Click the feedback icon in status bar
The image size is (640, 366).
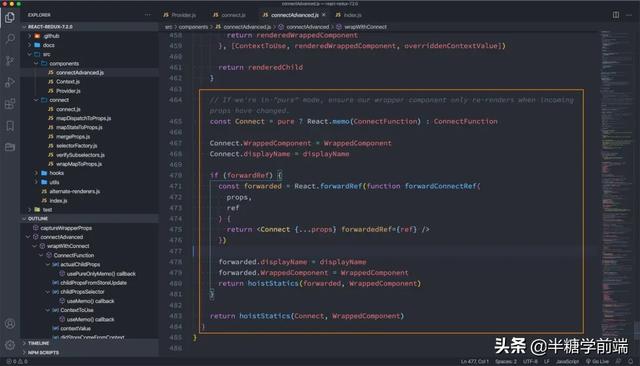(618, 362)
